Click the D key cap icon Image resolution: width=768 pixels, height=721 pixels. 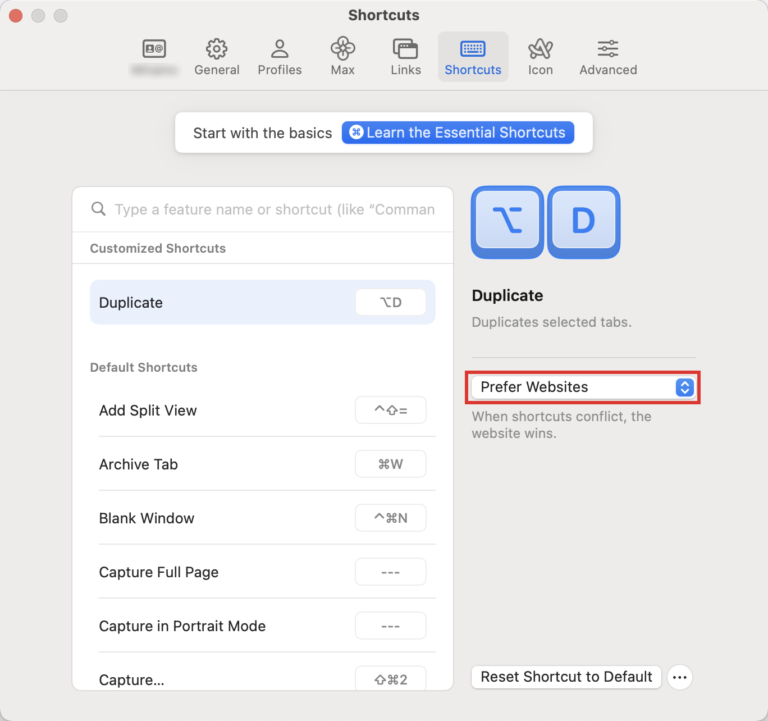tap(583, 222)
